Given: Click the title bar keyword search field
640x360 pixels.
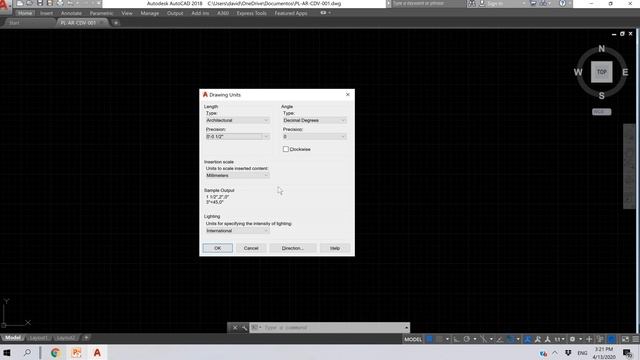Looking at the screenshot, I should tap(428, 3).
